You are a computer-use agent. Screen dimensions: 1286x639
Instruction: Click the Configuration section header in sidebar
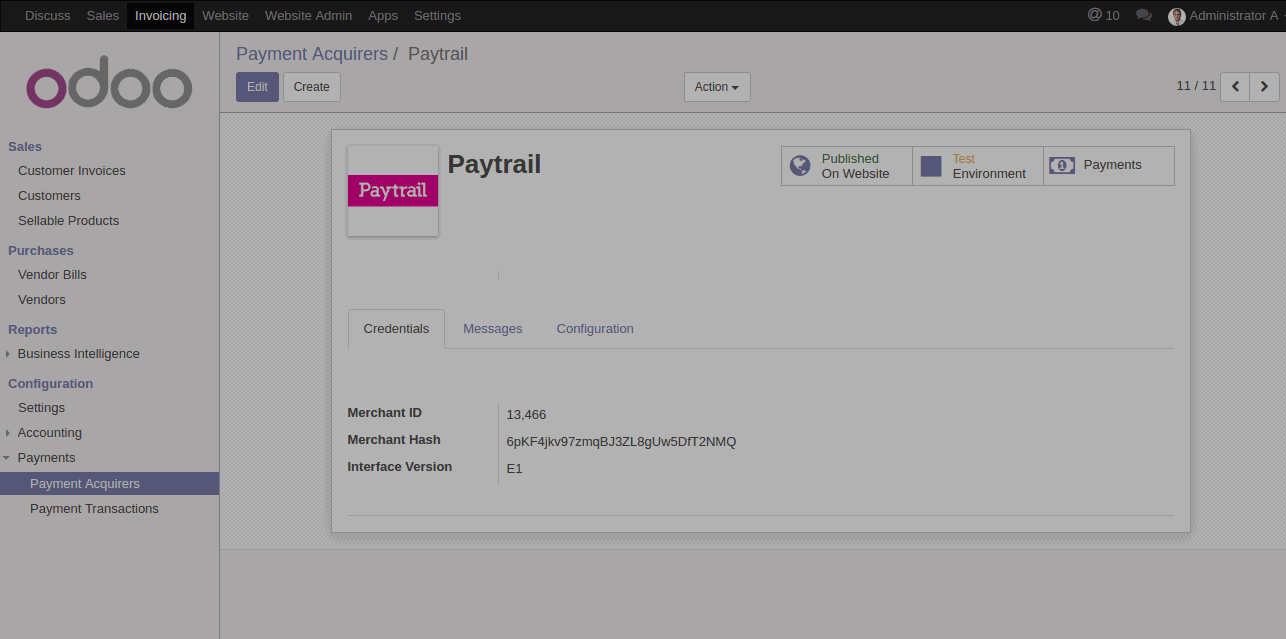pyautogui.click(x=51, y=384)
